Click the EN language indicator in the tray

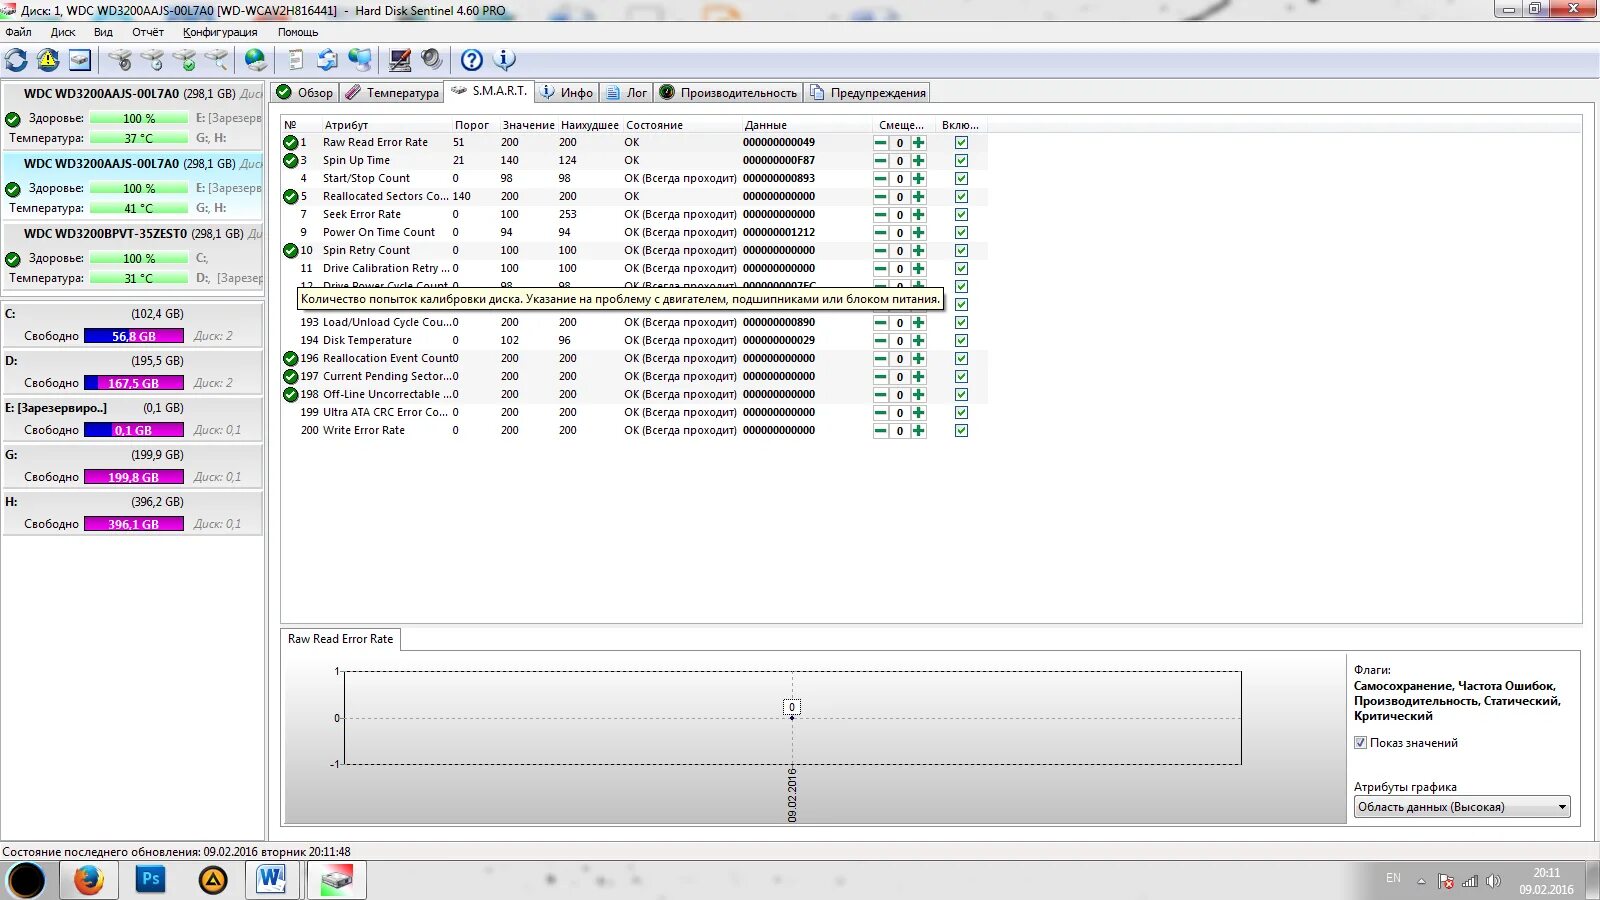[1393, 878]
